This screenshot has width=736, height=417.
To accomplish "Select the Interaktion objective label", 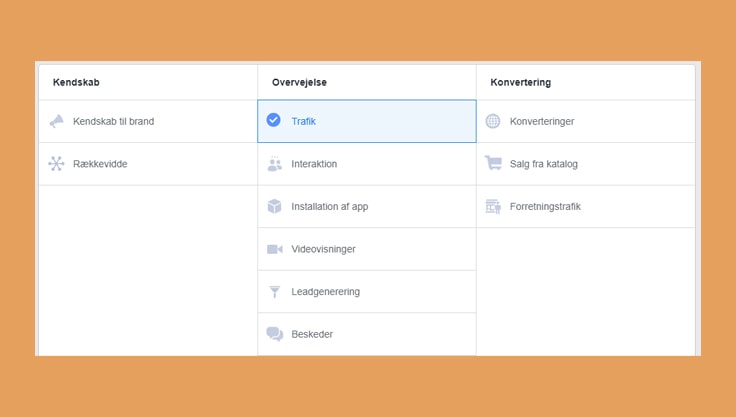I will click(314, 164).
